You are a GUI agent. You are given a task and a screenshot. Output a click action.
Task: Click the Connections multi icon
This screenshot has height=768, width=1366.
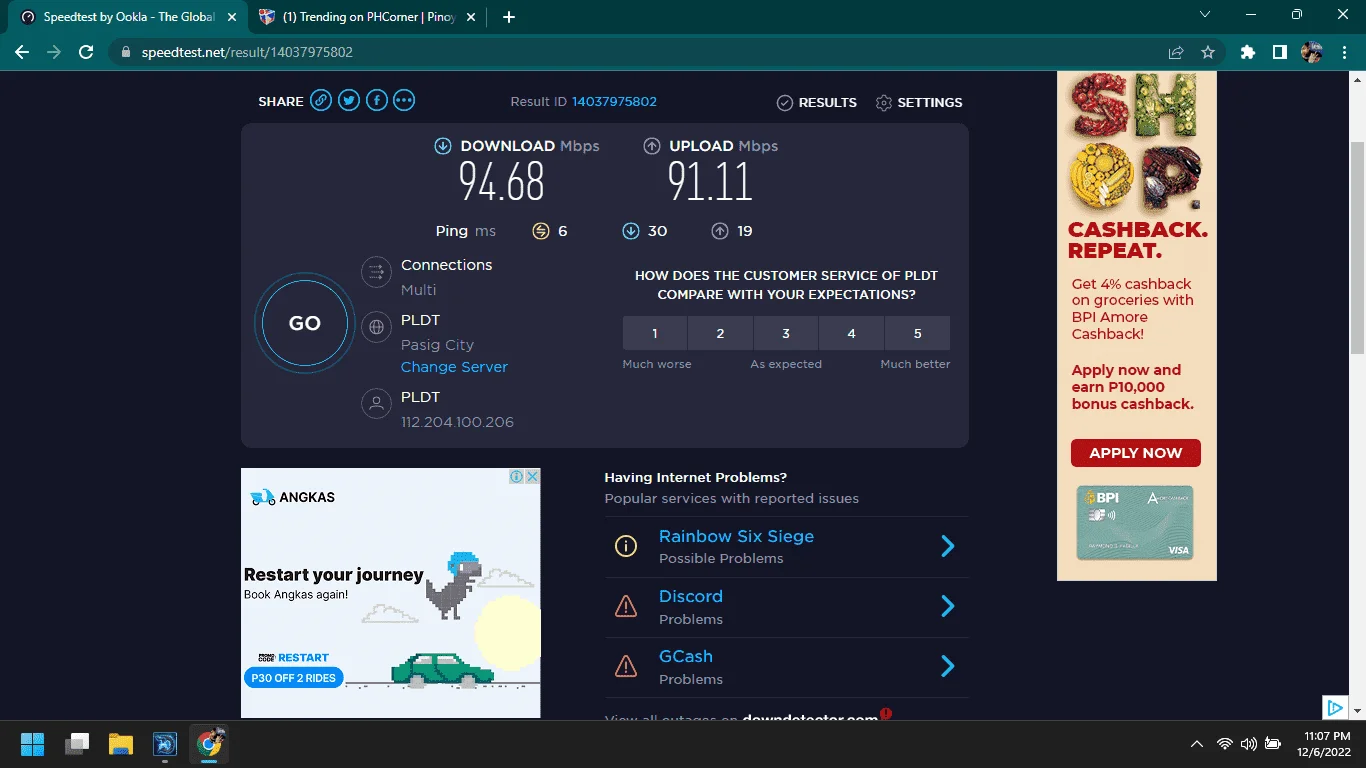(376, 272)
